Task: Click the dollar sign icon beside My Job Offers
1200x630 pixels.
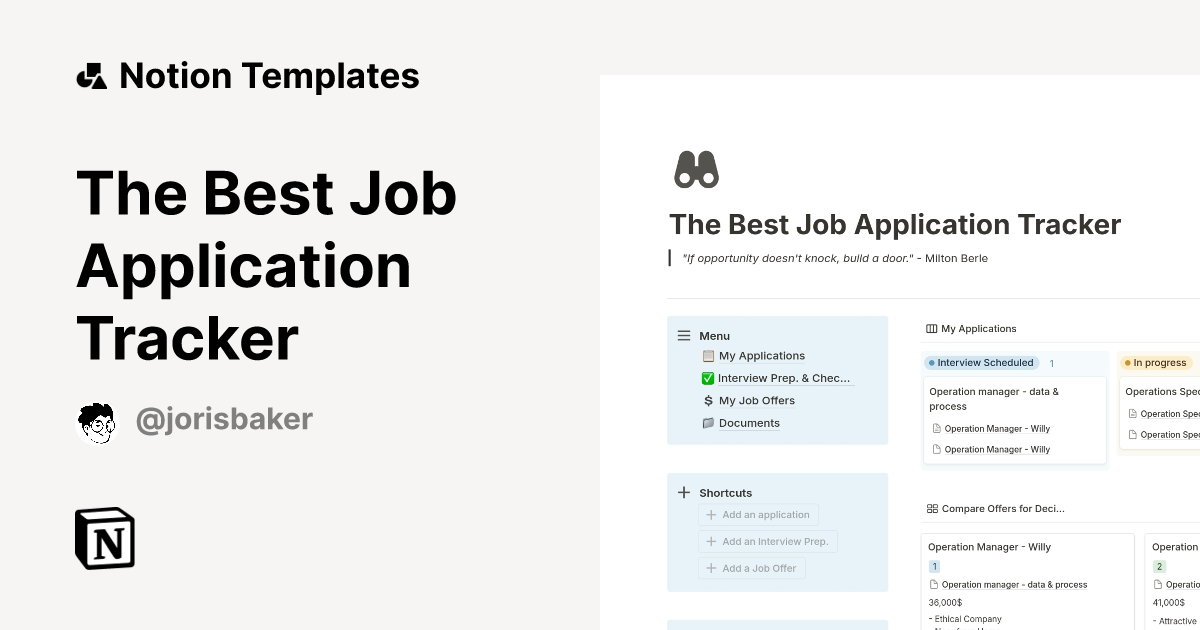Action: [707, 400]
